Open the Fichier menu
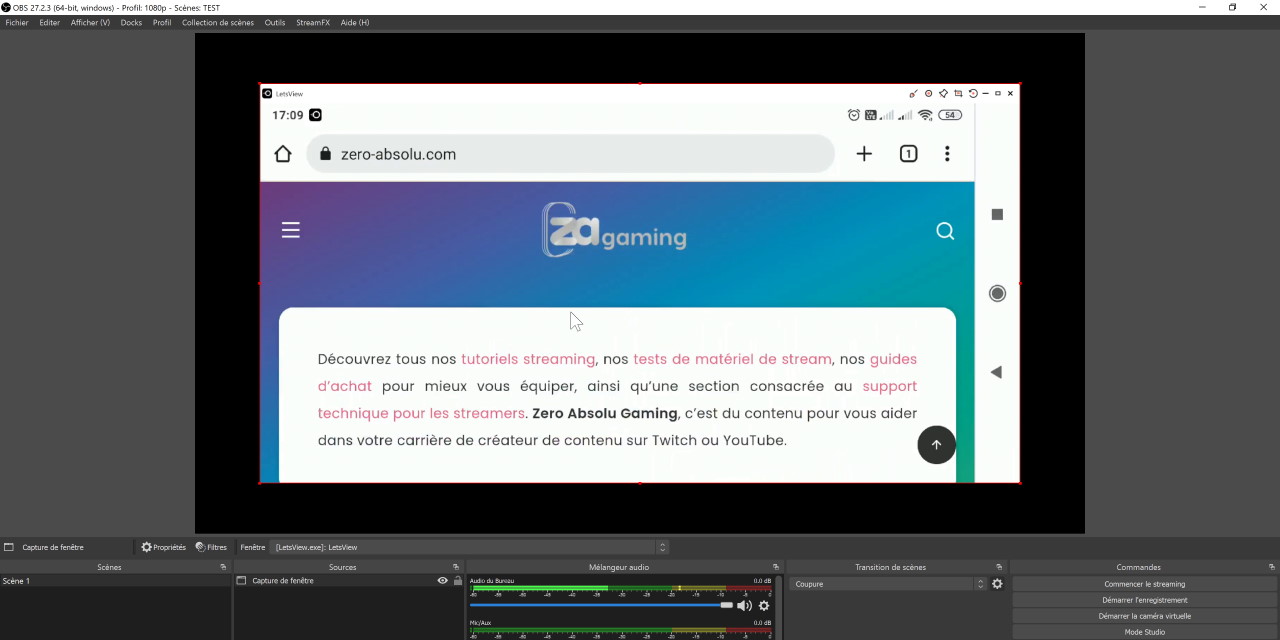The height and width of the screenshot is (640, 1280). 17,22
